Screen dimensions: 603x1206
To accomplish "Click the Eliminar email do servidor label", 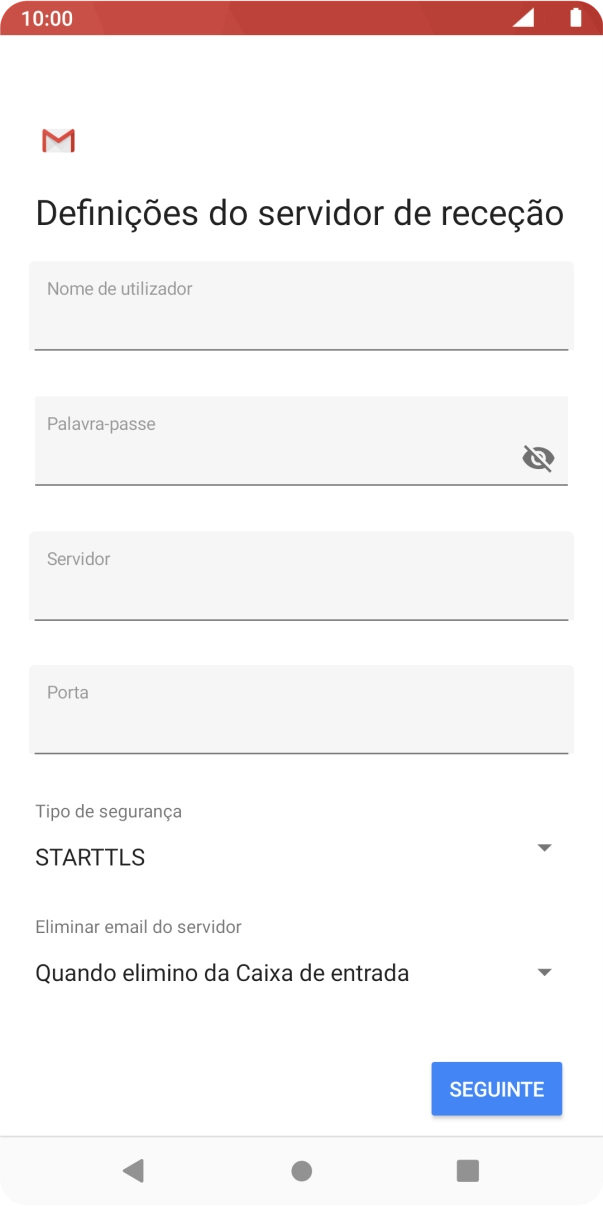I will (x=138, y=926).
